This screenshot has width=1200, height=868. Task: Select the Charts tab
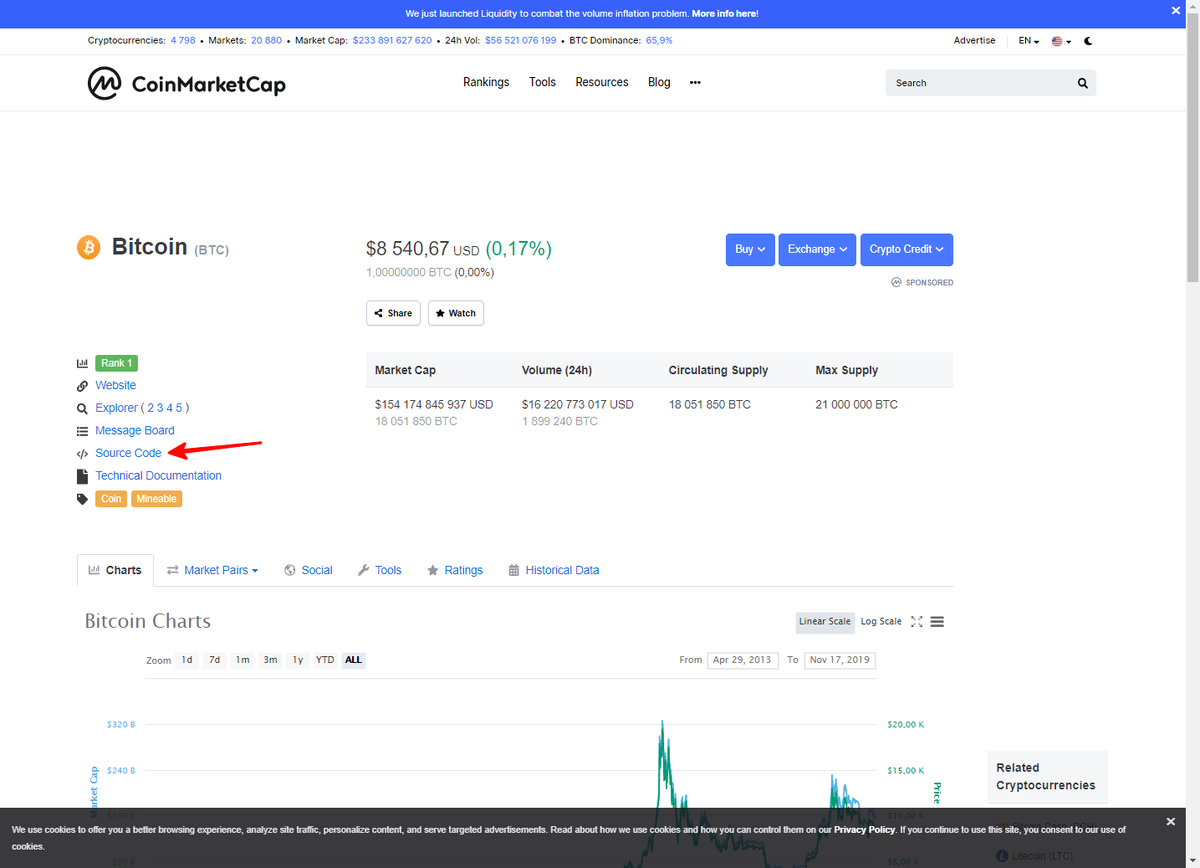tap(115, 570)
